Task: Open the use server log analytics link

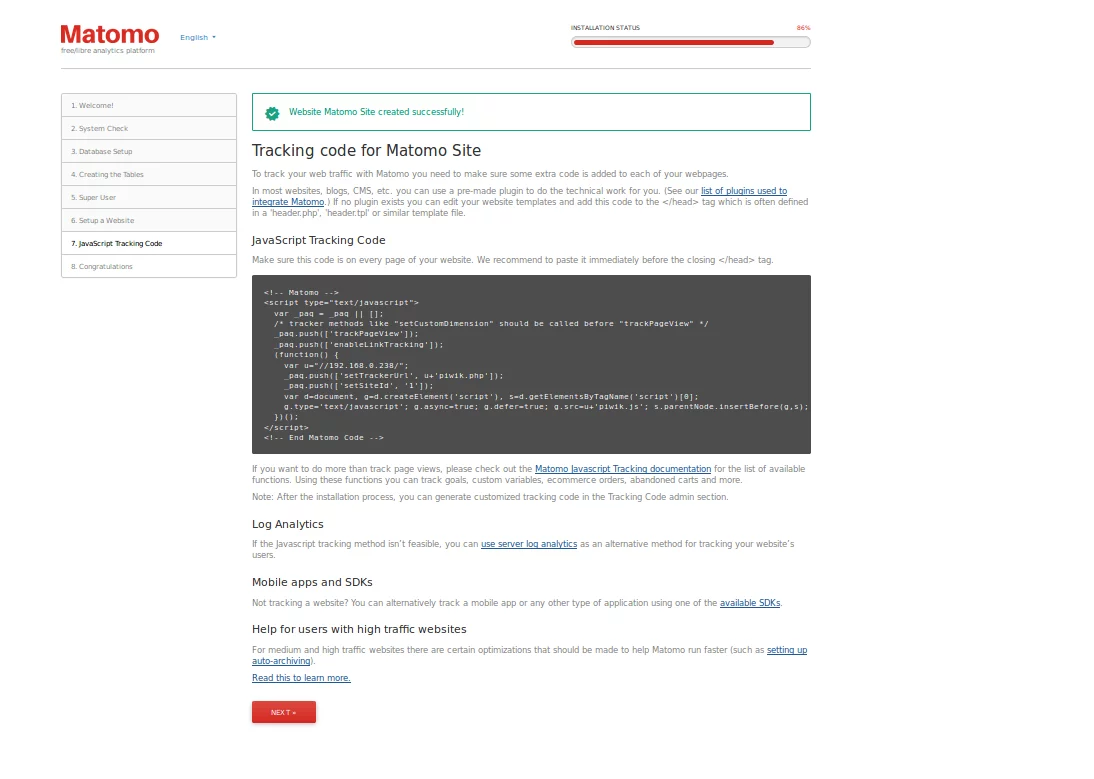Action: click(529, 544)
